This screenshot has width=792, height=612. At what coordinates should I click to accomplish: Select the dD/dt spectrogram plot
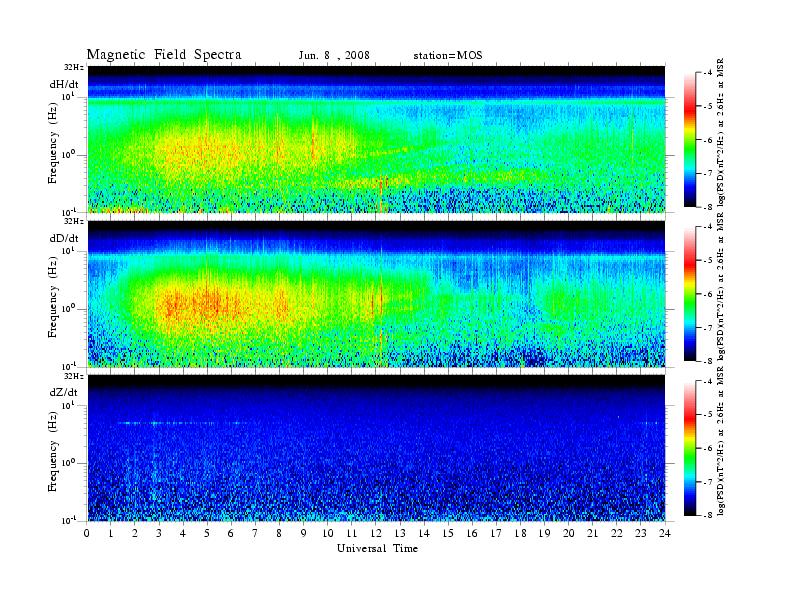(x=377, y=294)
